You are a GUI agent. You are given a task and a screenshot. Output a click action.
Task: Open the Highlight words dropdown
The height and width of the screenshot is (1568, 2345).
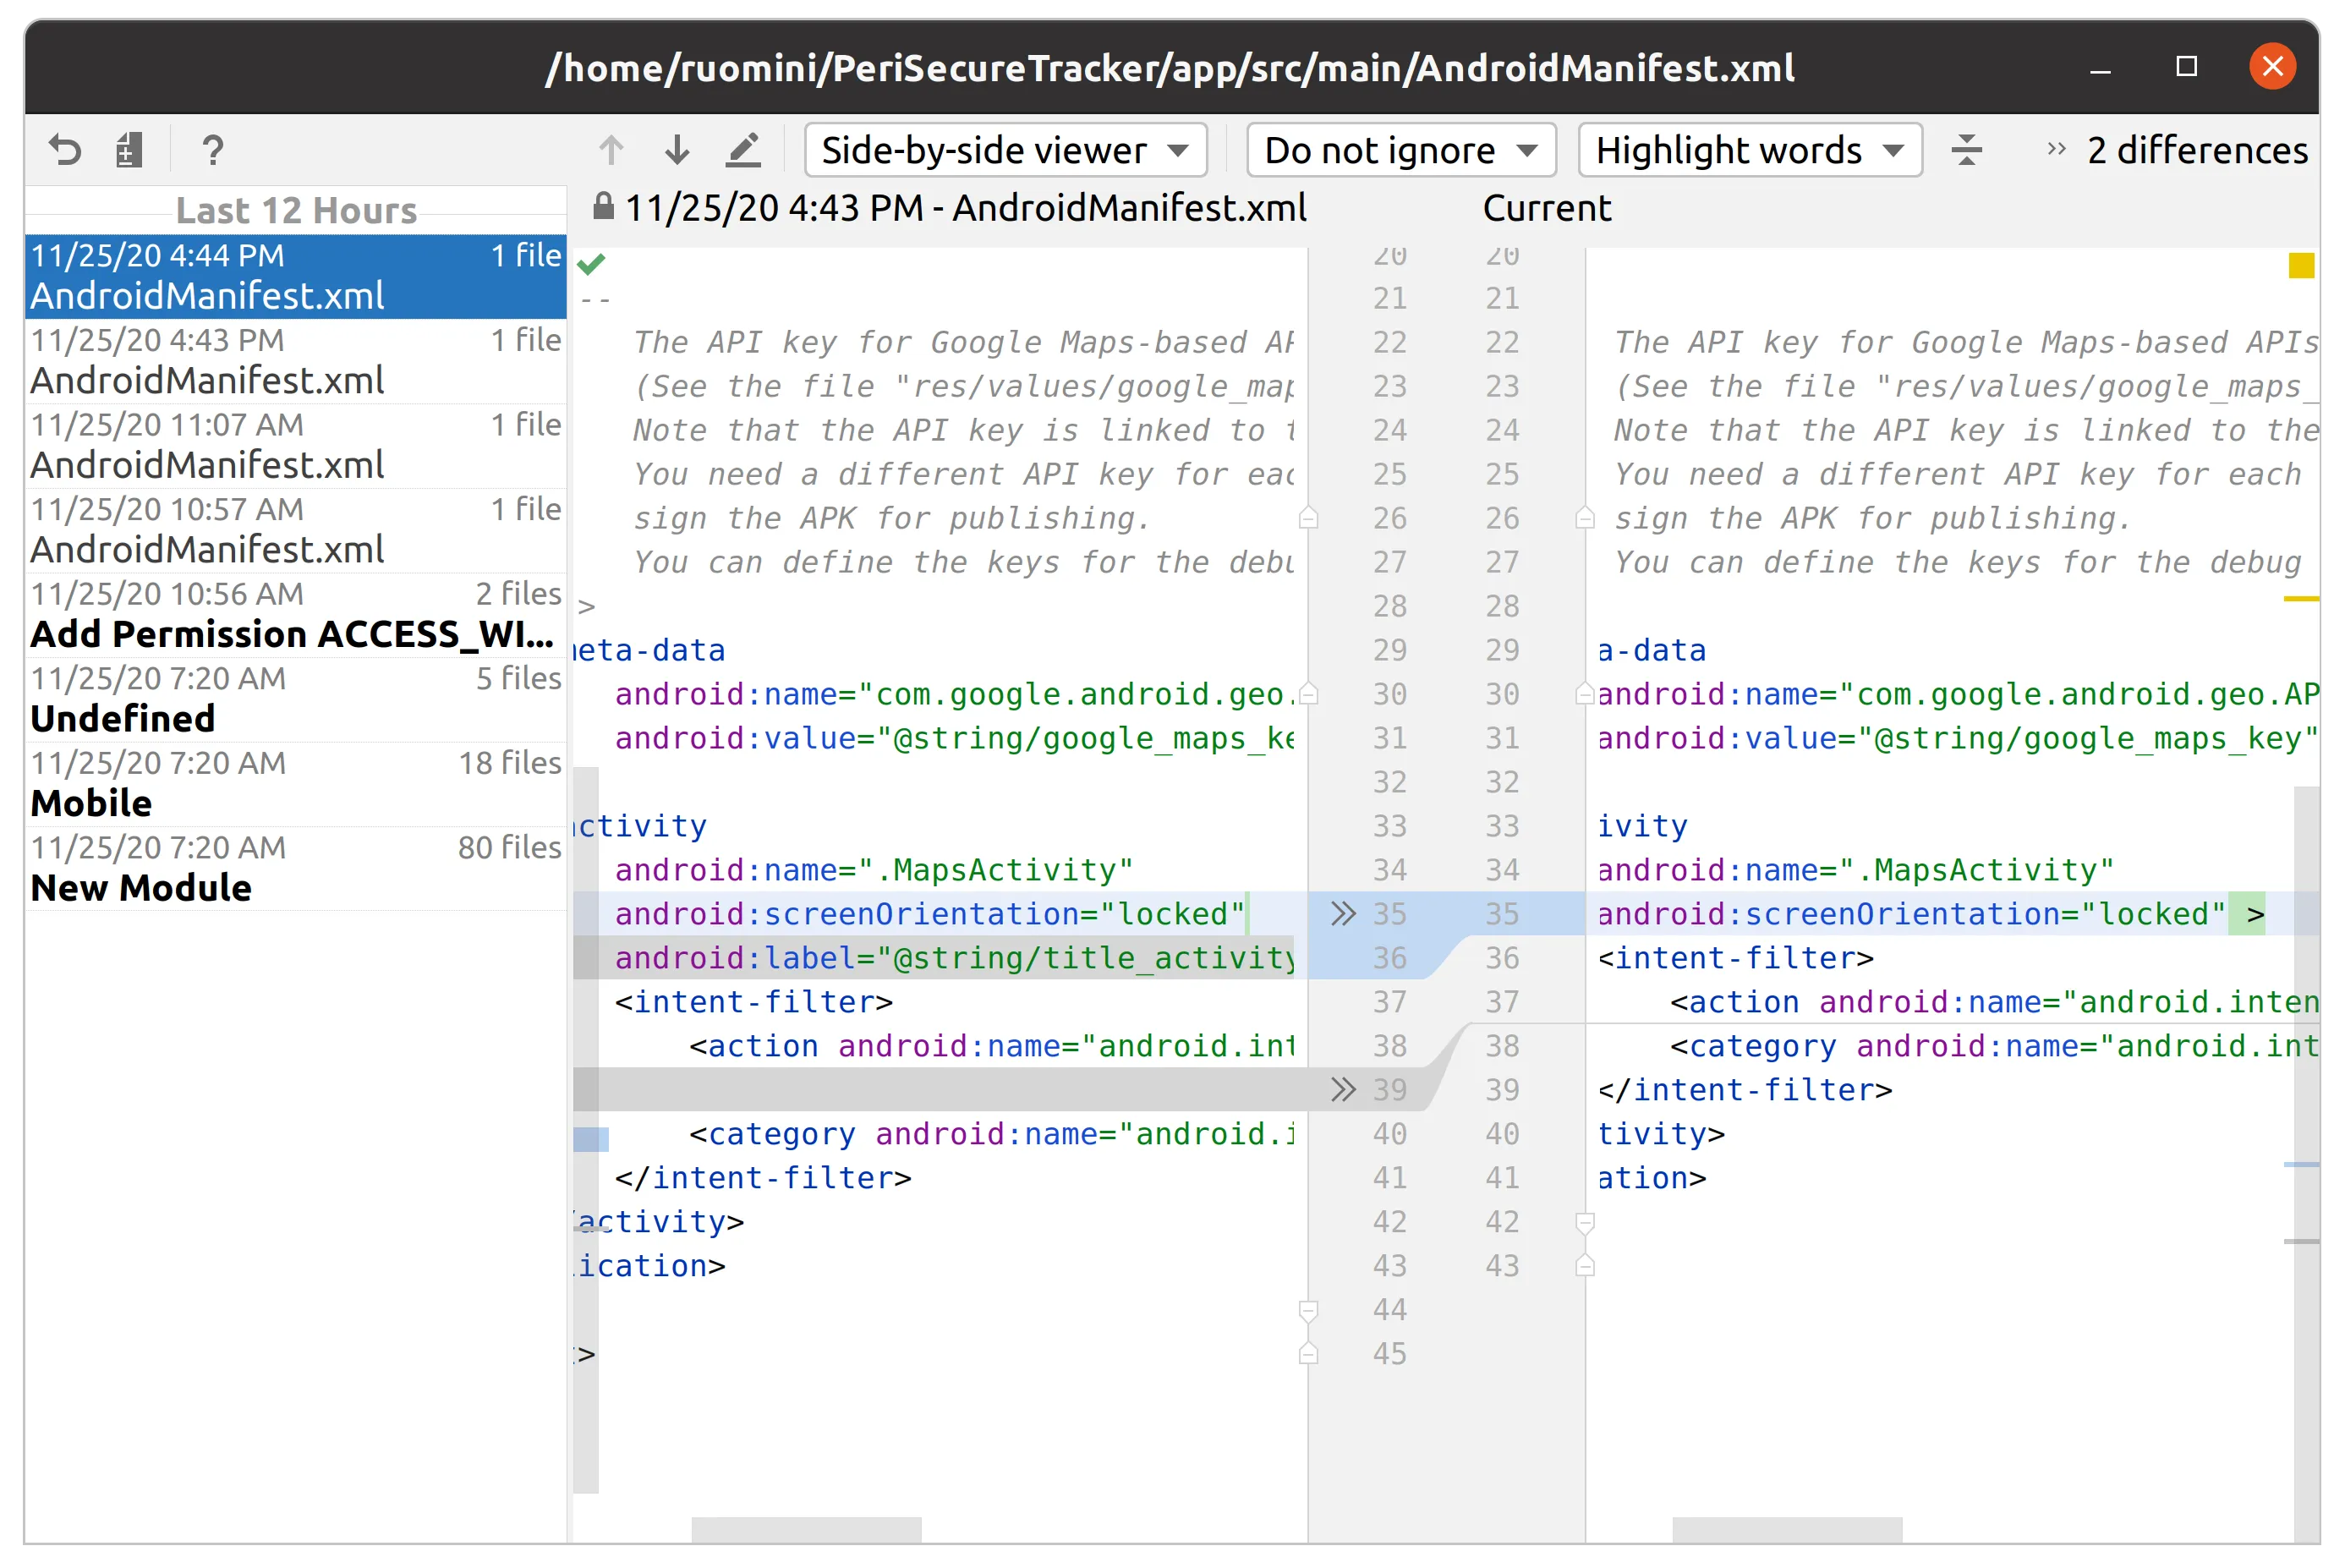coord(1749,150)
